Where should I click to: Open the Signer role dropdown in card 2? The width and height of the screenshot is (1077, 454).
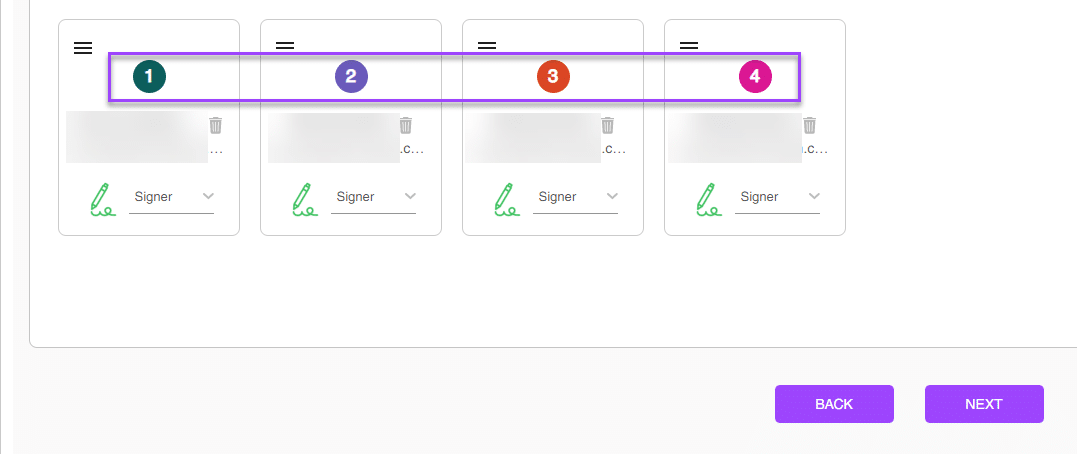click(x=374, y=197)
